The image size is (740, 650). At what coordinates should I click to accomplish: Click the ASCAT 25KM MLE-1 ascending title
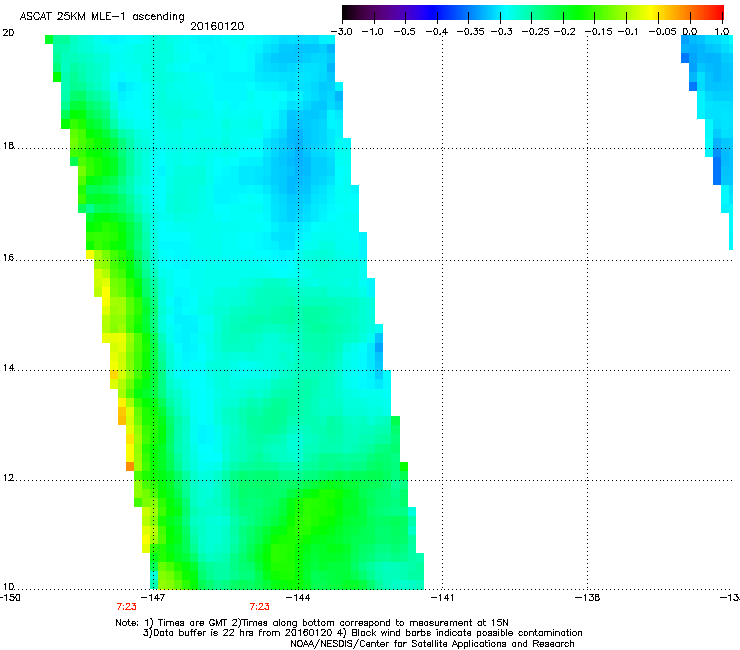(102, 17)
